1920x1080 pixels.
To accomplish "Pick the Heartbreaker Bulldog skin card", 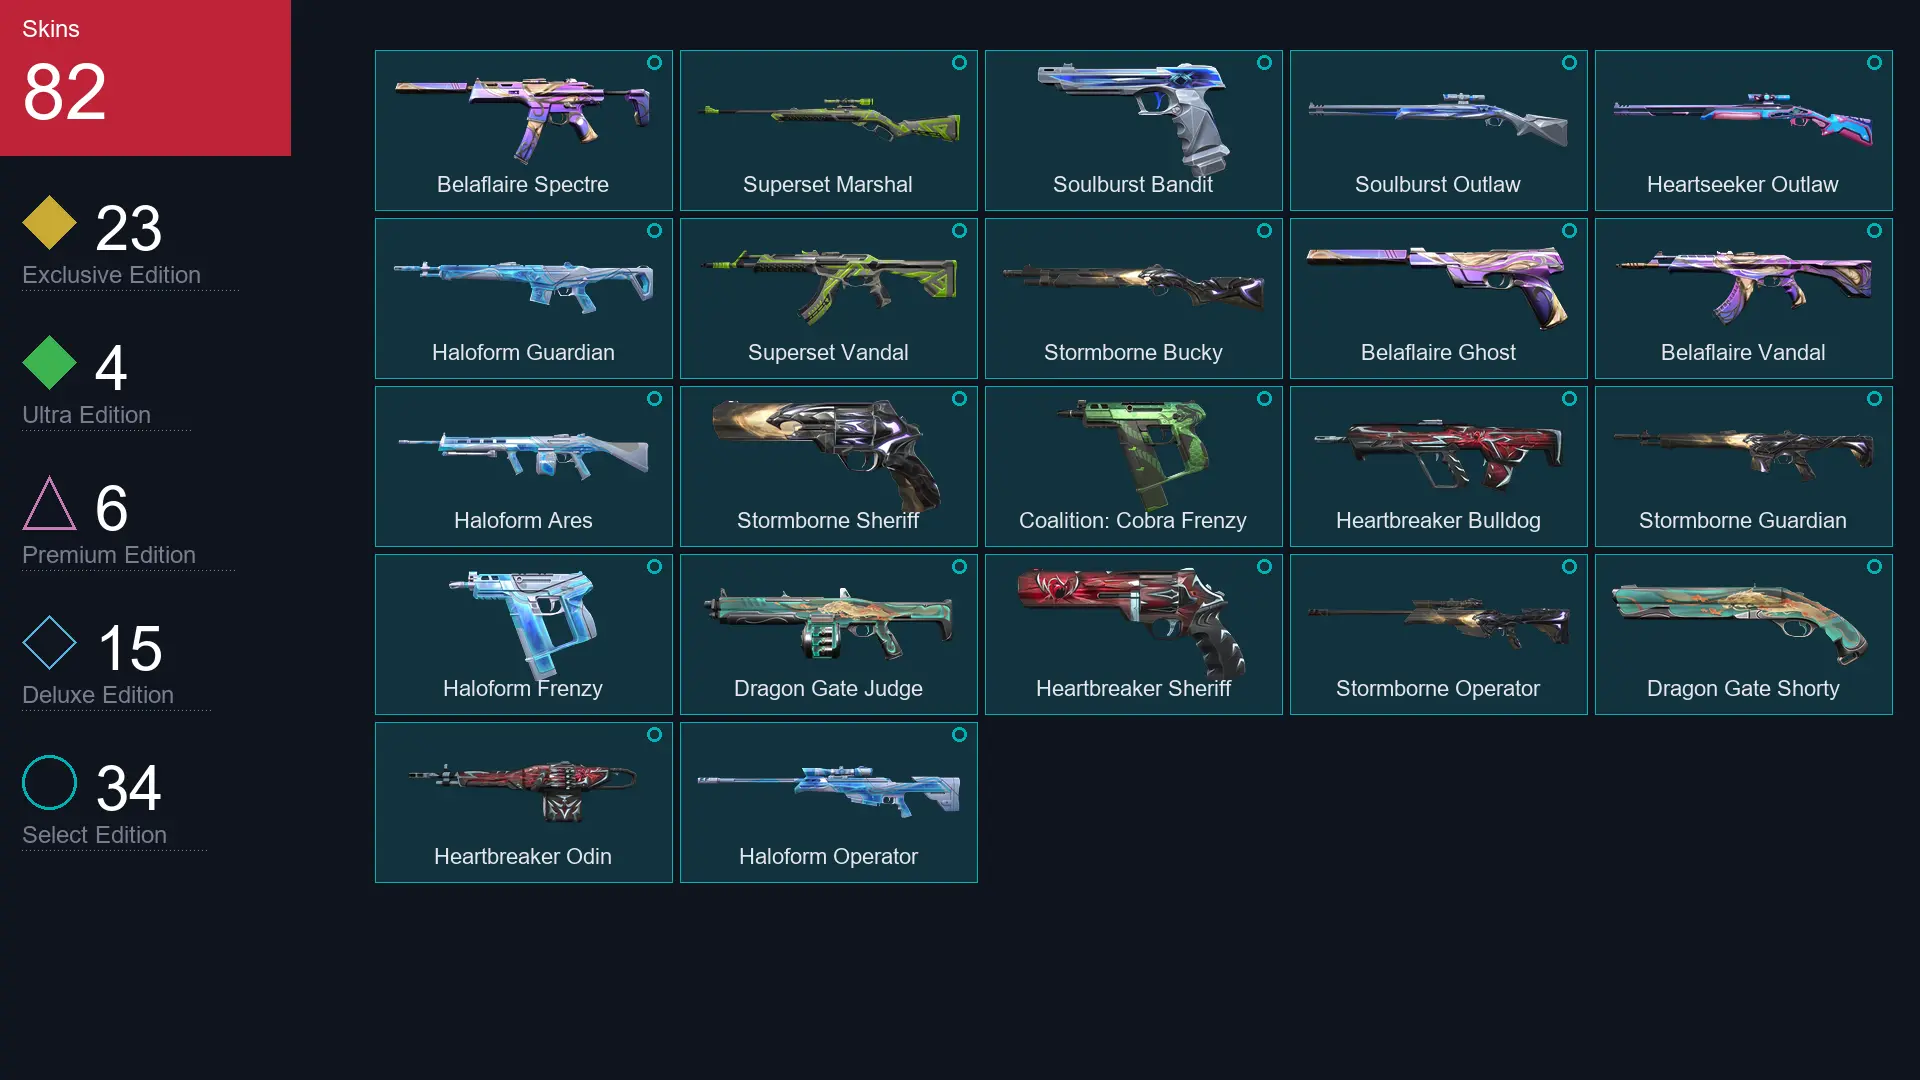I will [x=1438, y=466].
